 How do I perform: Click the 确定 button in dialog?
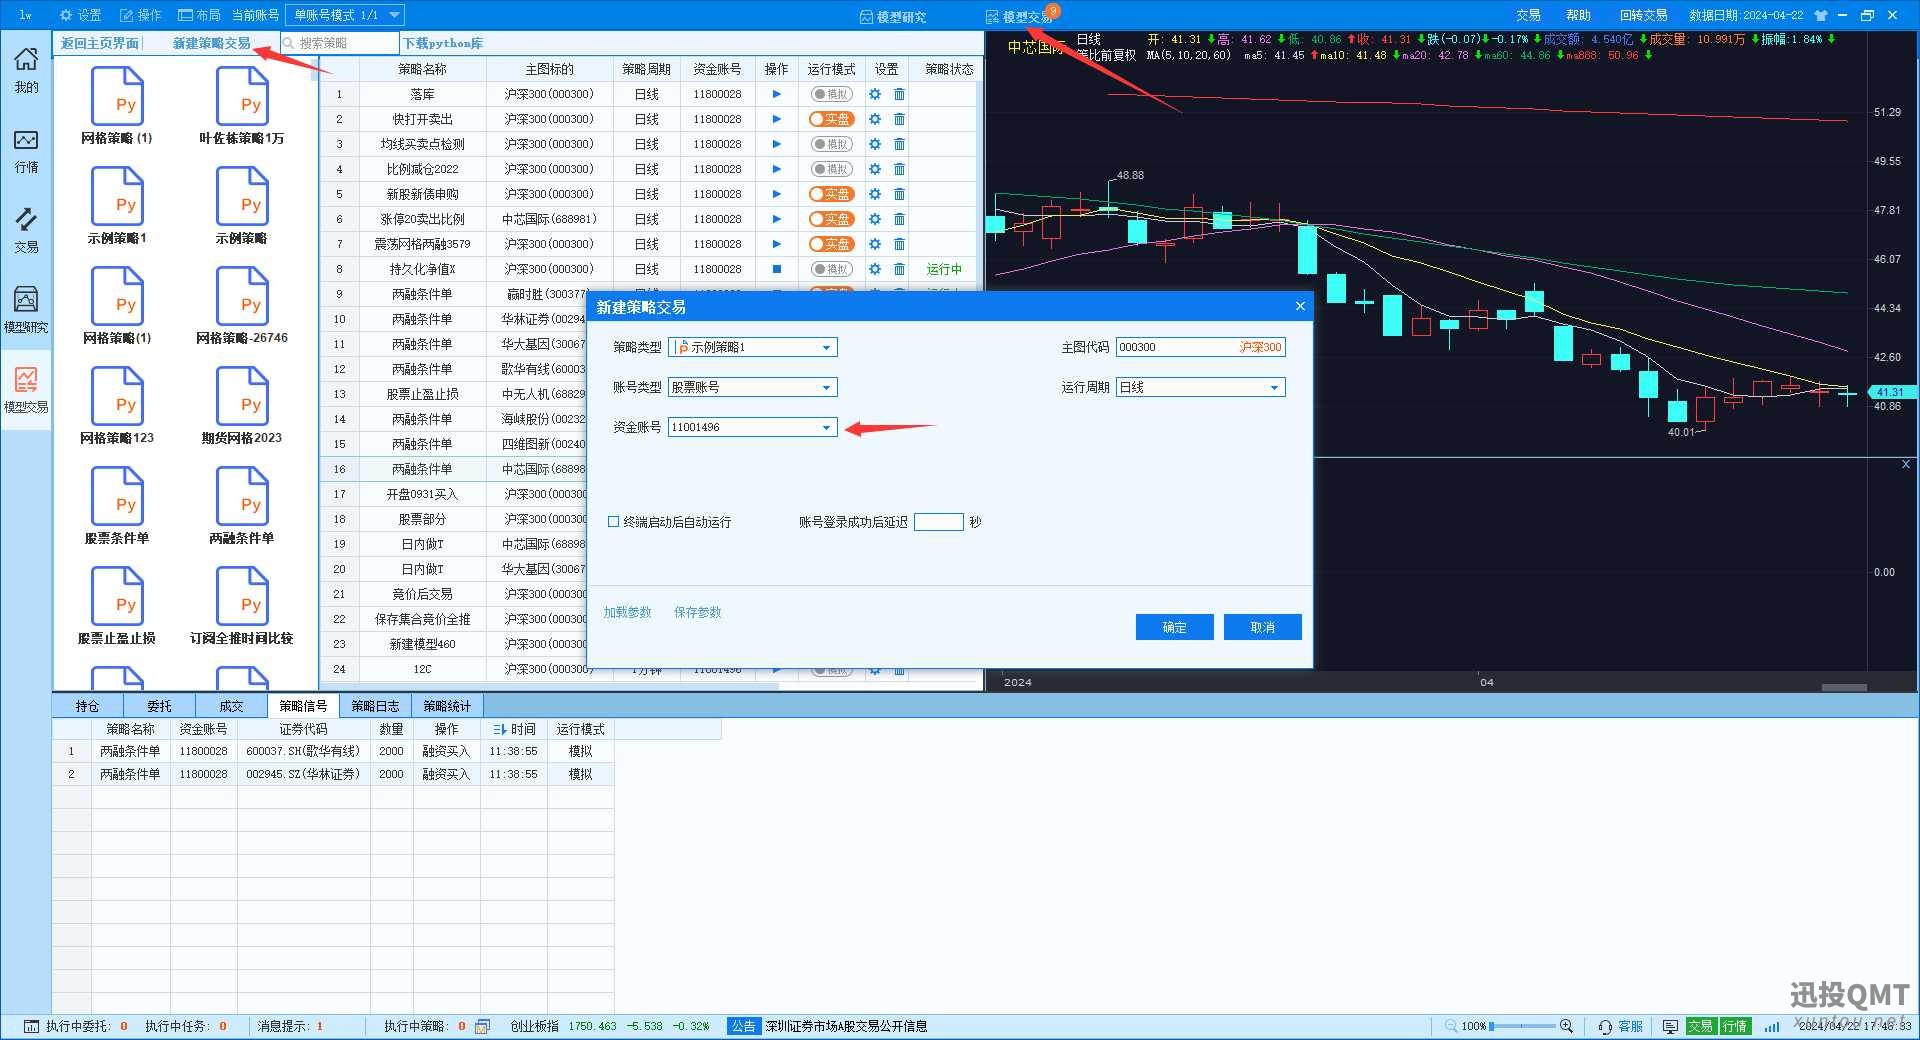click(1174, 627)
